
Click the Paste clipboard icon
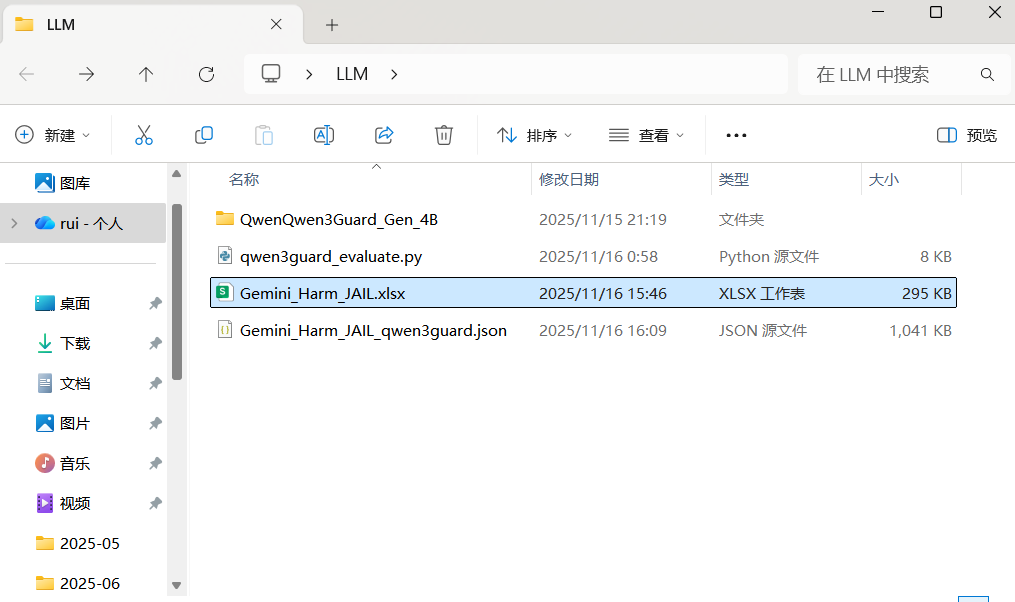pyautogui.click(x=264, y=135)
